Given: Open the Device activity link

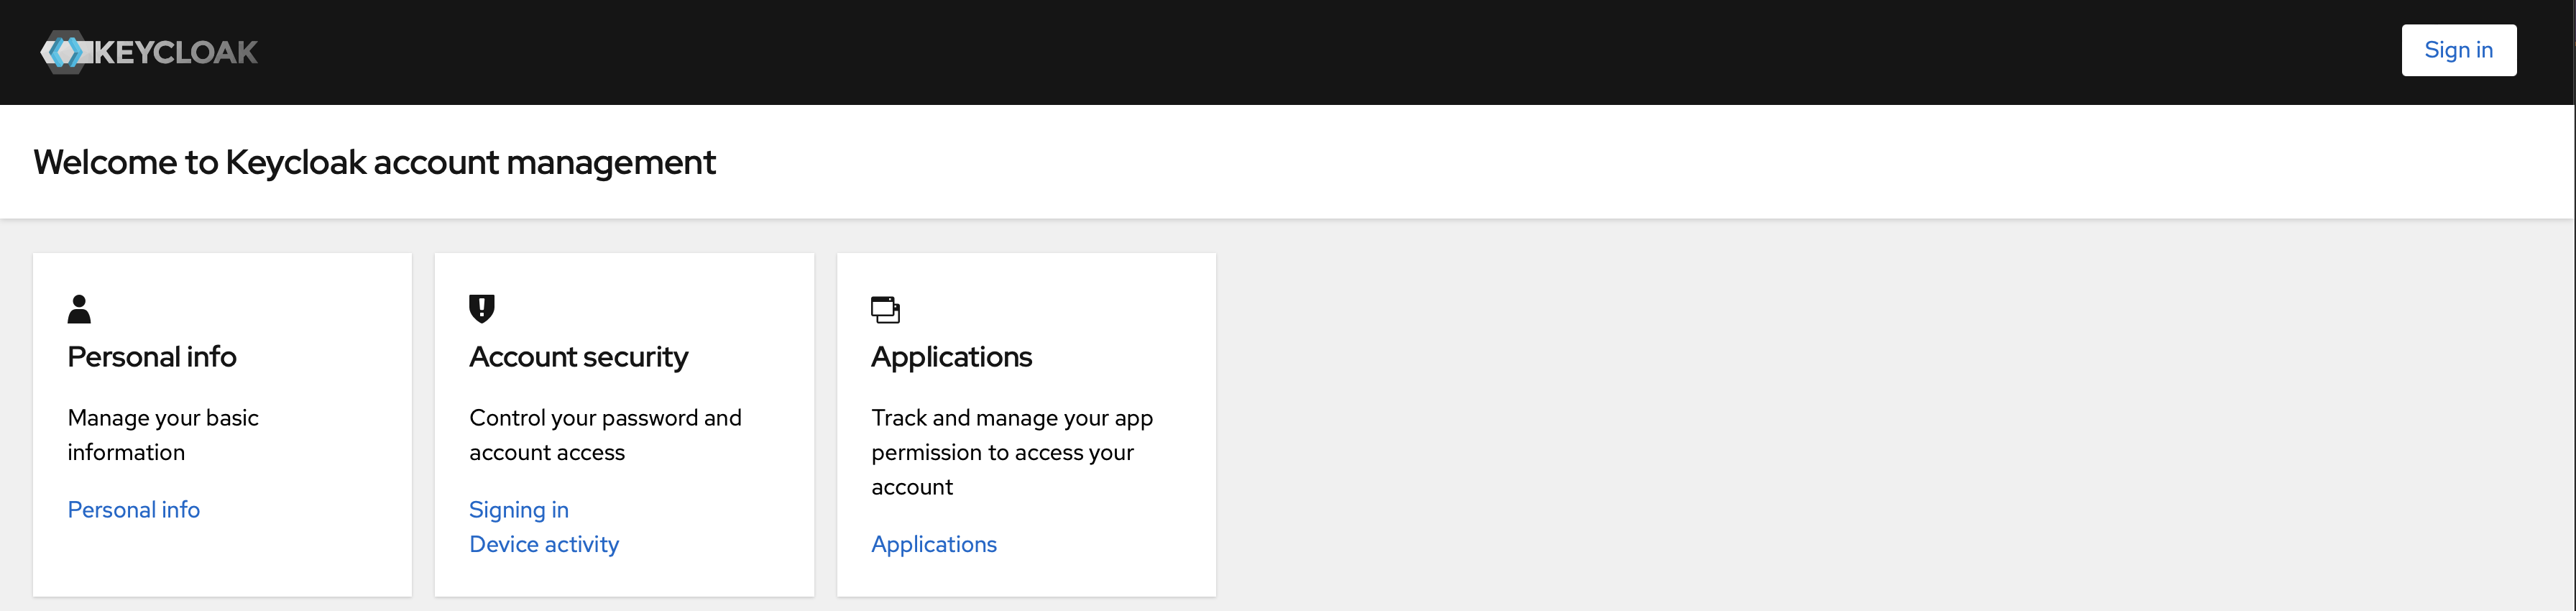Looking at the screenshot, I should (x=544, y=544).
